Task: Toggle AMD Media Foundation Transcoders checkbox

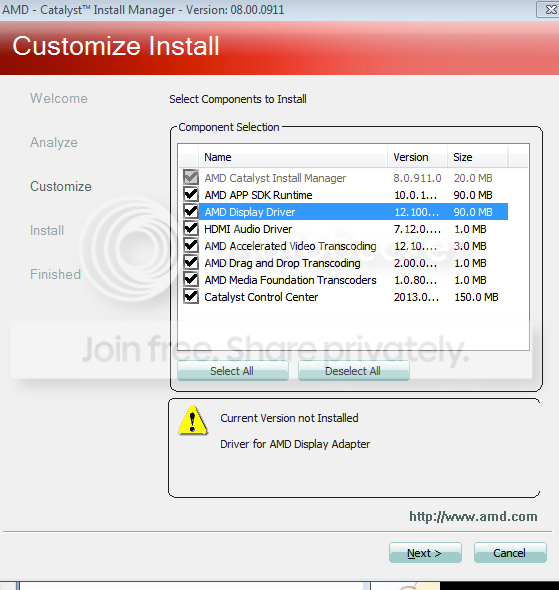Action: click(191, 280)
